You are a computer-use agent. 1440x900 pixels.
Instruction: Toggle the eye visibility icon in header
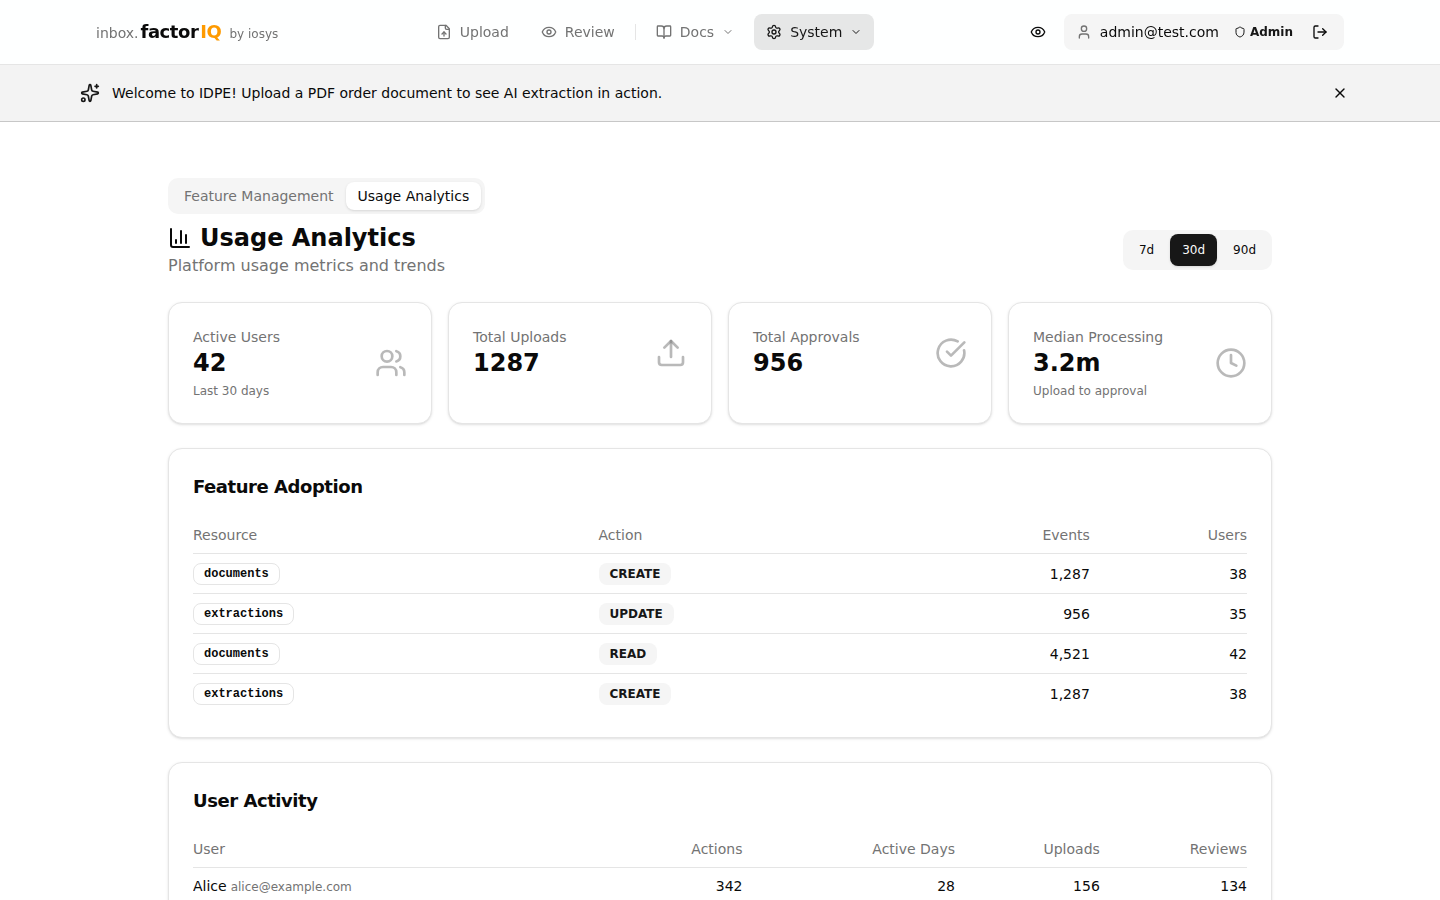1038,32
